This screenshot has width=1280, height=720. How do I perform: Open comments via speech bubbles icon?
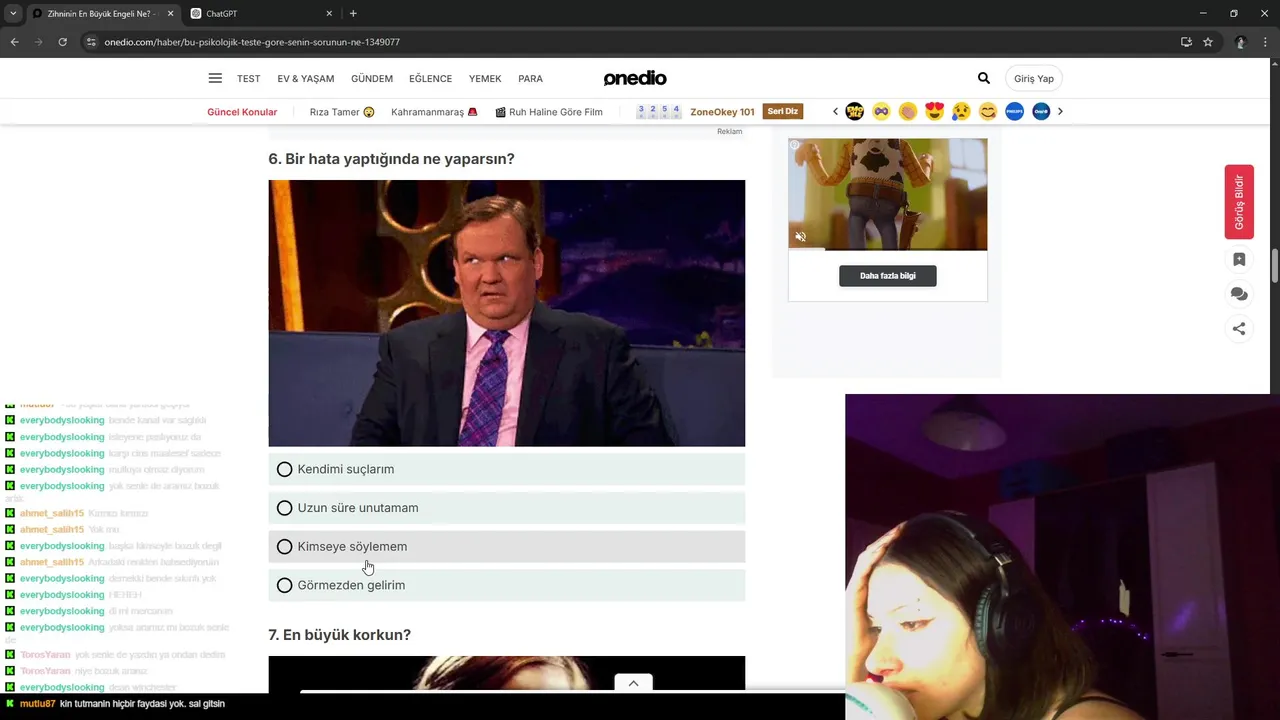click(x=1239, y=294)
